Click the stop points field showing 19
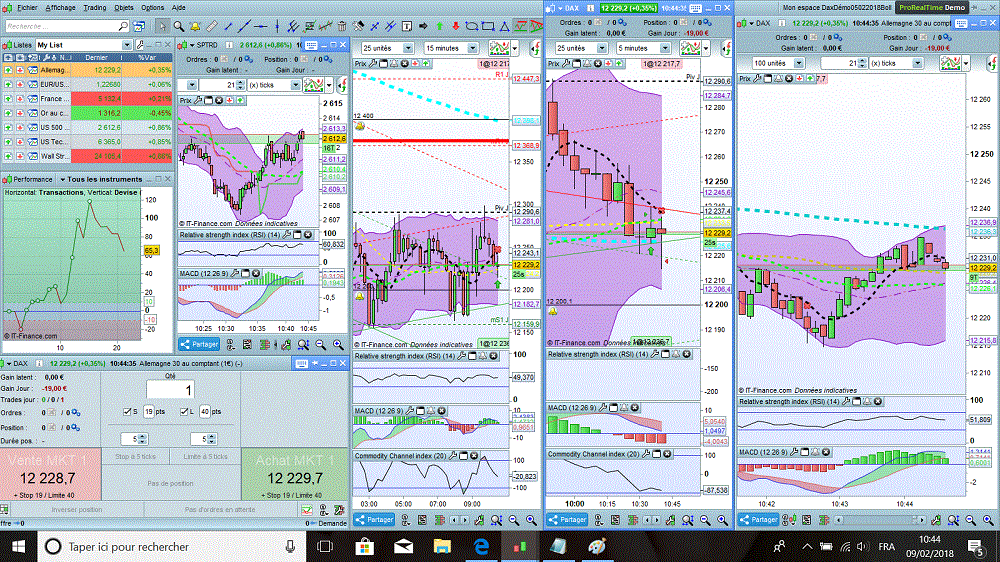1000x562 pixels. (x=149, y=411)
